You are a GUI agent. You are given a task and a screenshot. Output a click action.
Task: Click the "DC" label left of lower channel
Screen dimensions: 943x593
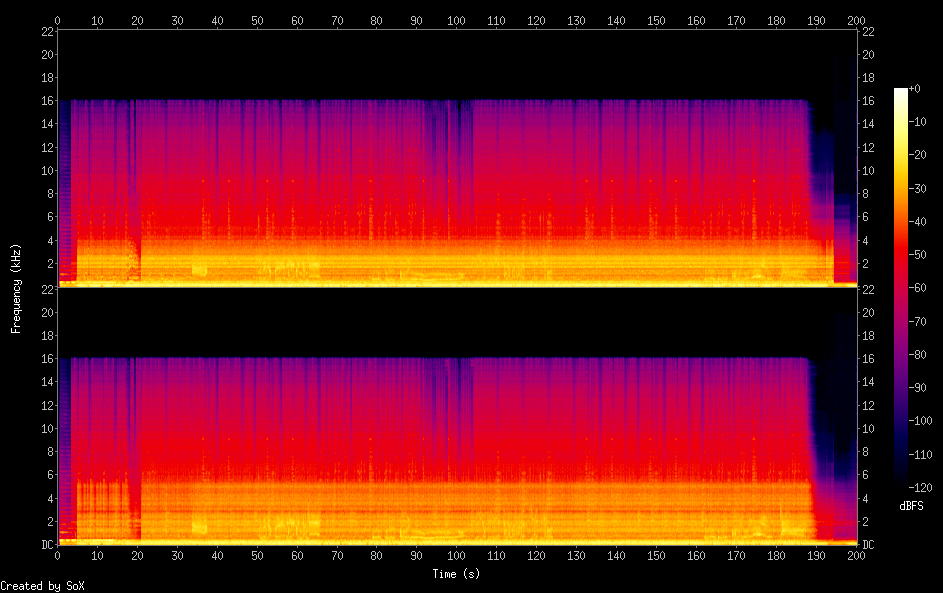click(48, 545)
